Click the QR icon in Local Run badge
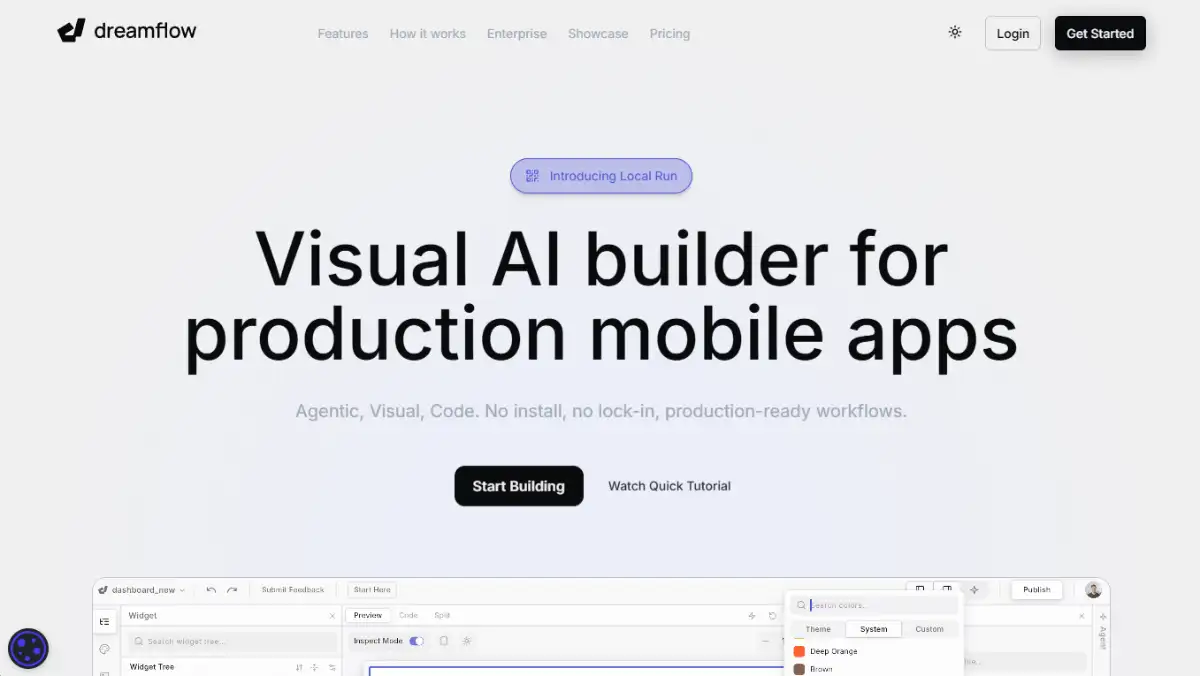This screenshot has height=676, width=1200. 533,176
